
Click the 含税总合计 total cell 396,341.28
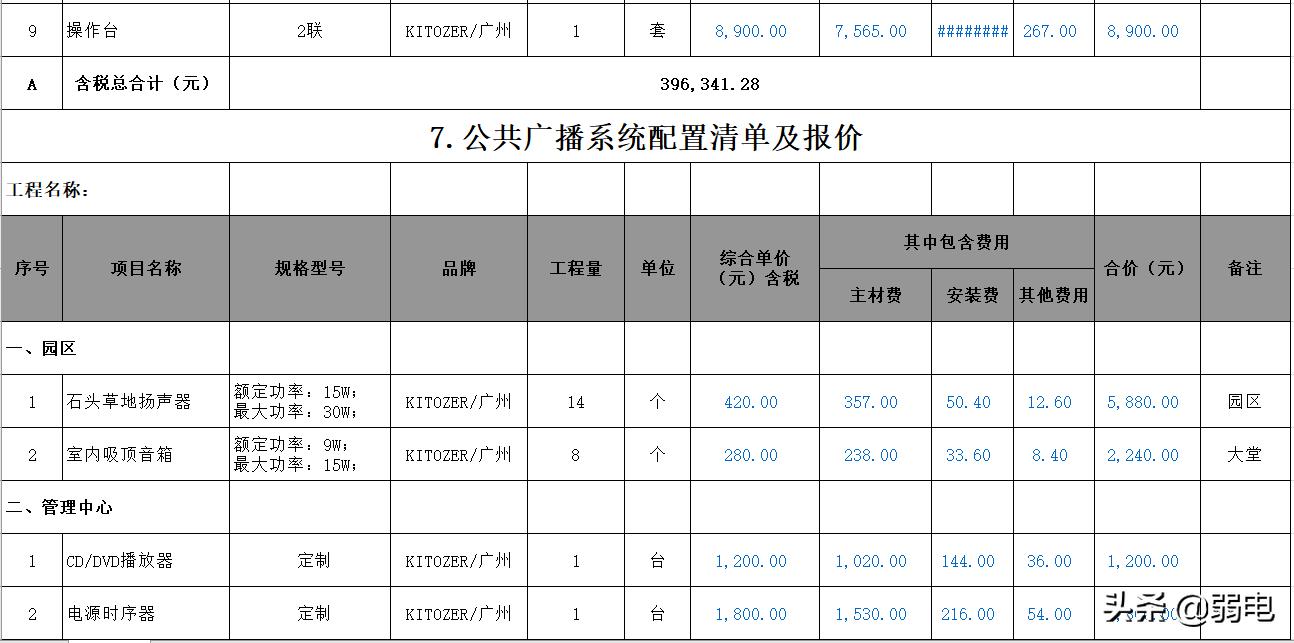714,84
